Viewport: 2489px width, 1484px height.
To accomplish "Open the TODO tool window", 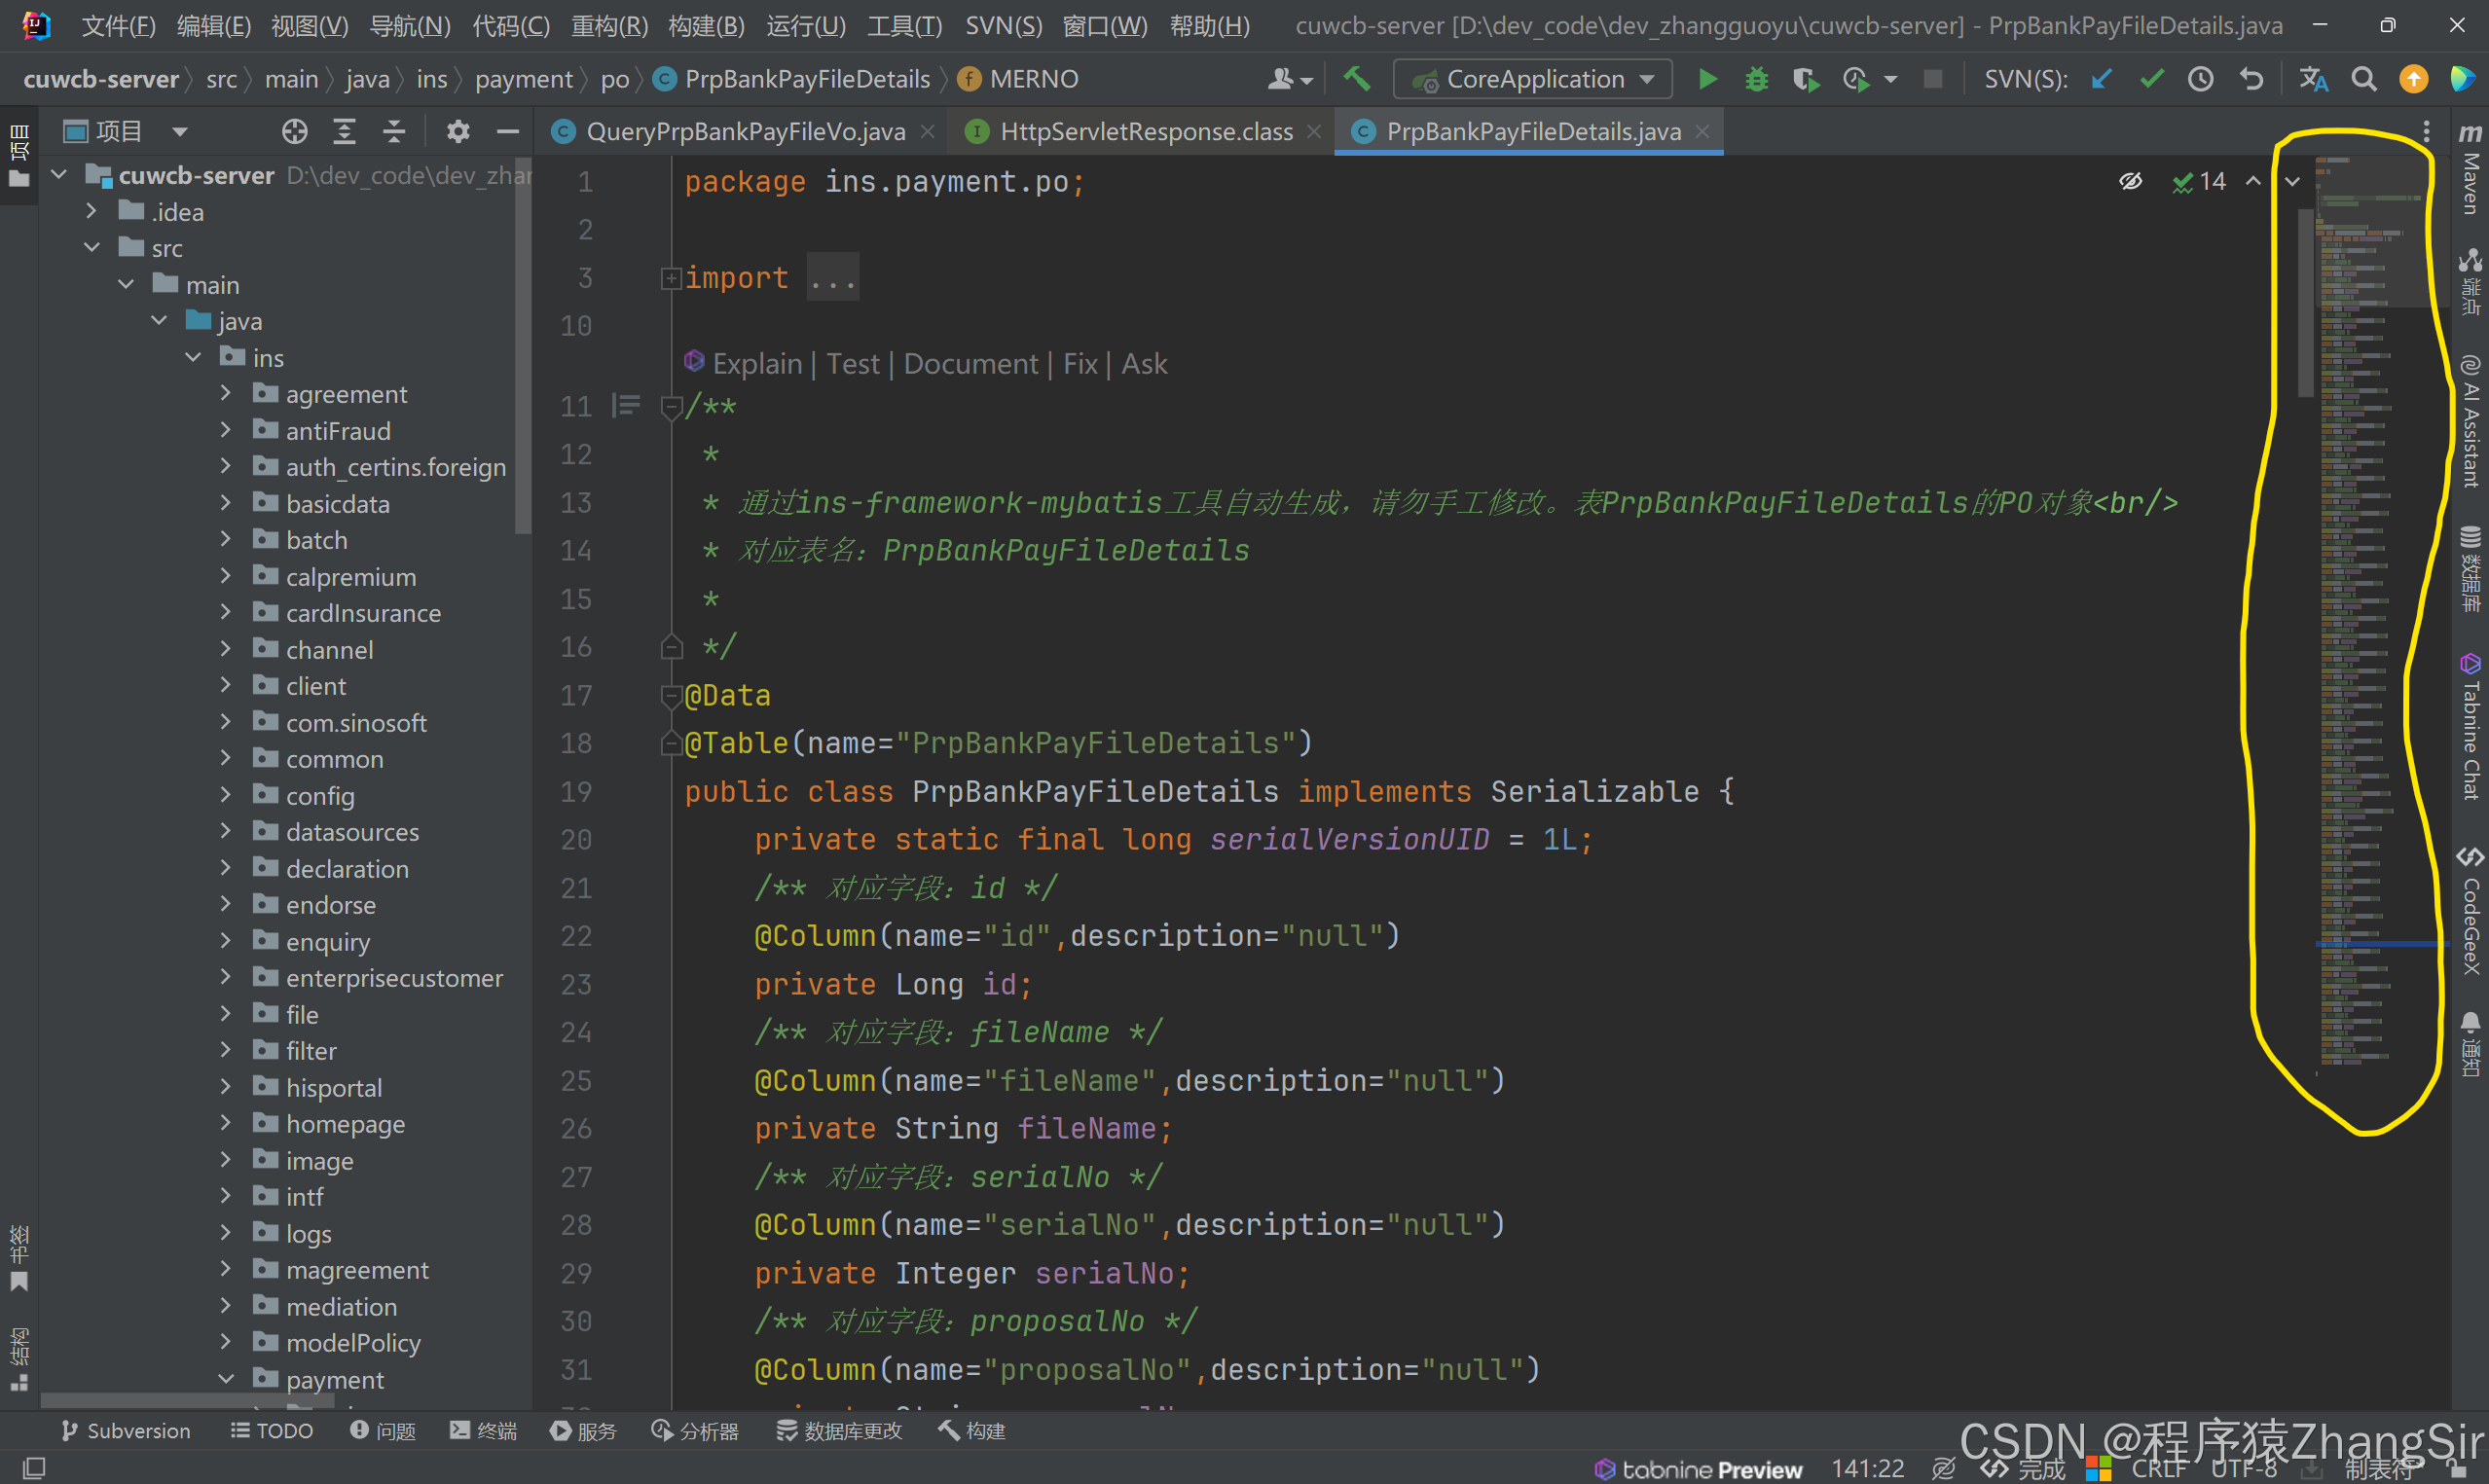I will 272,1431.
